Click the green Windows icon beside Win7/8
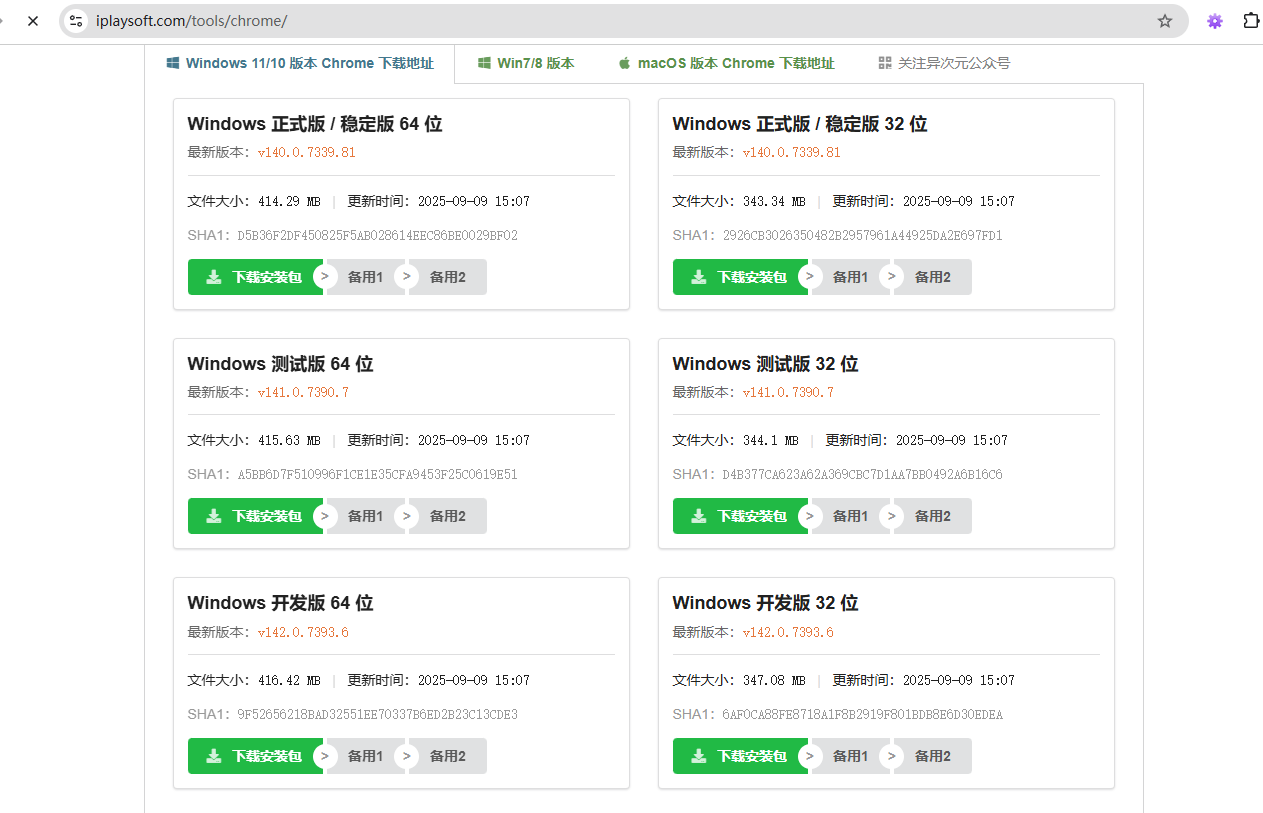The image size is (1263, 813). pyautogui.click(x=484, y=63)
